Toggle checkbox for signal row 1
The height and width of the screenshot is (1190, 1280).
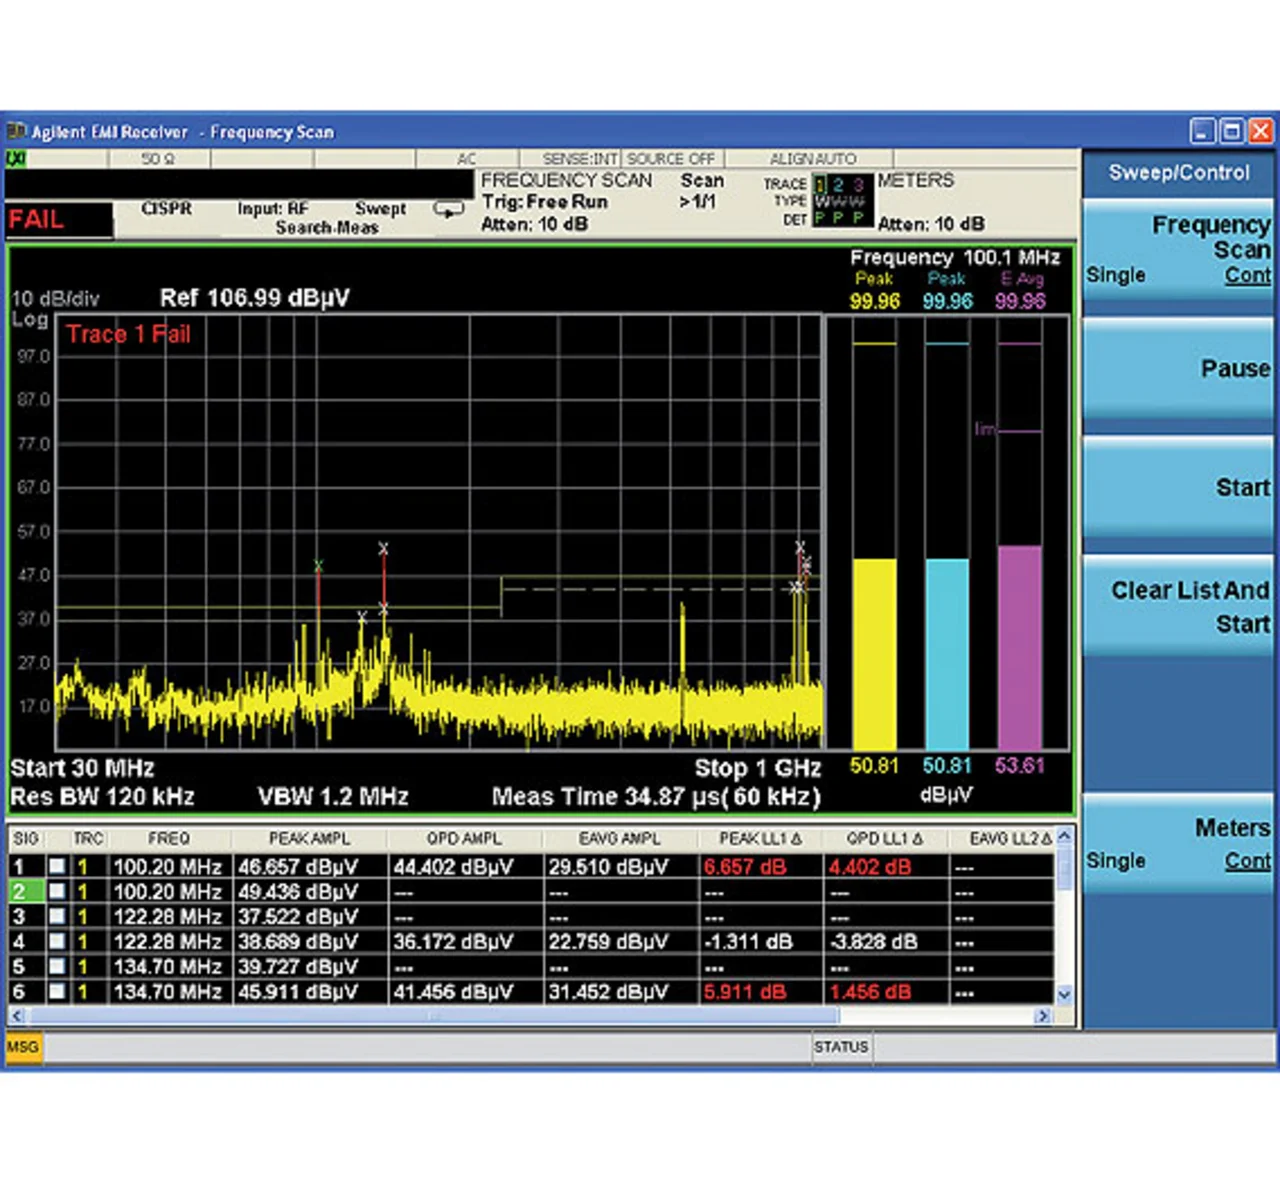57,866
